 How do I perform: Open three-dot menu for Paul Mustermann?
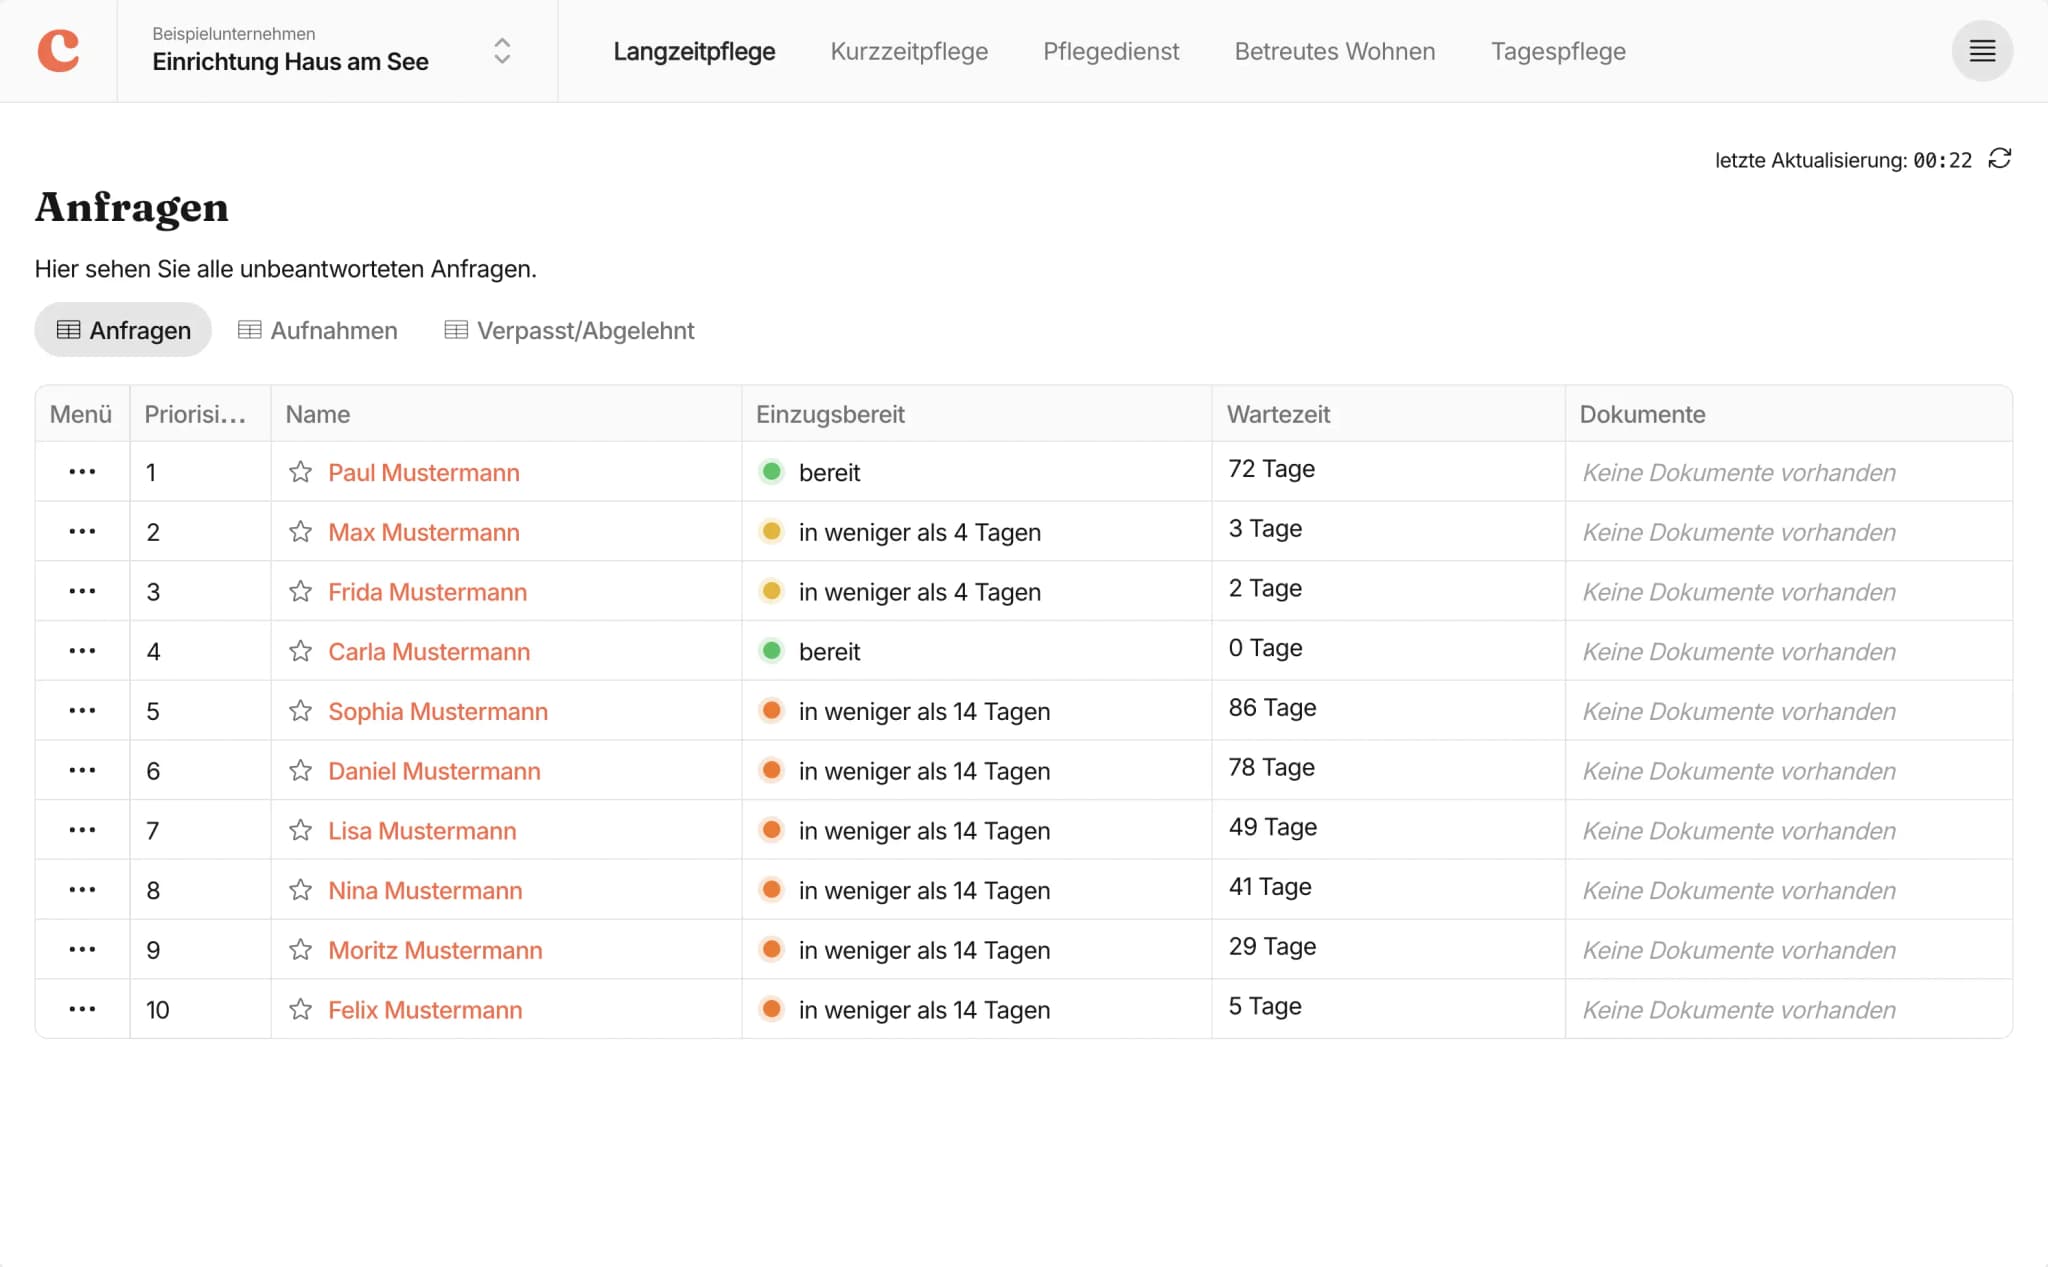point(82,471)
